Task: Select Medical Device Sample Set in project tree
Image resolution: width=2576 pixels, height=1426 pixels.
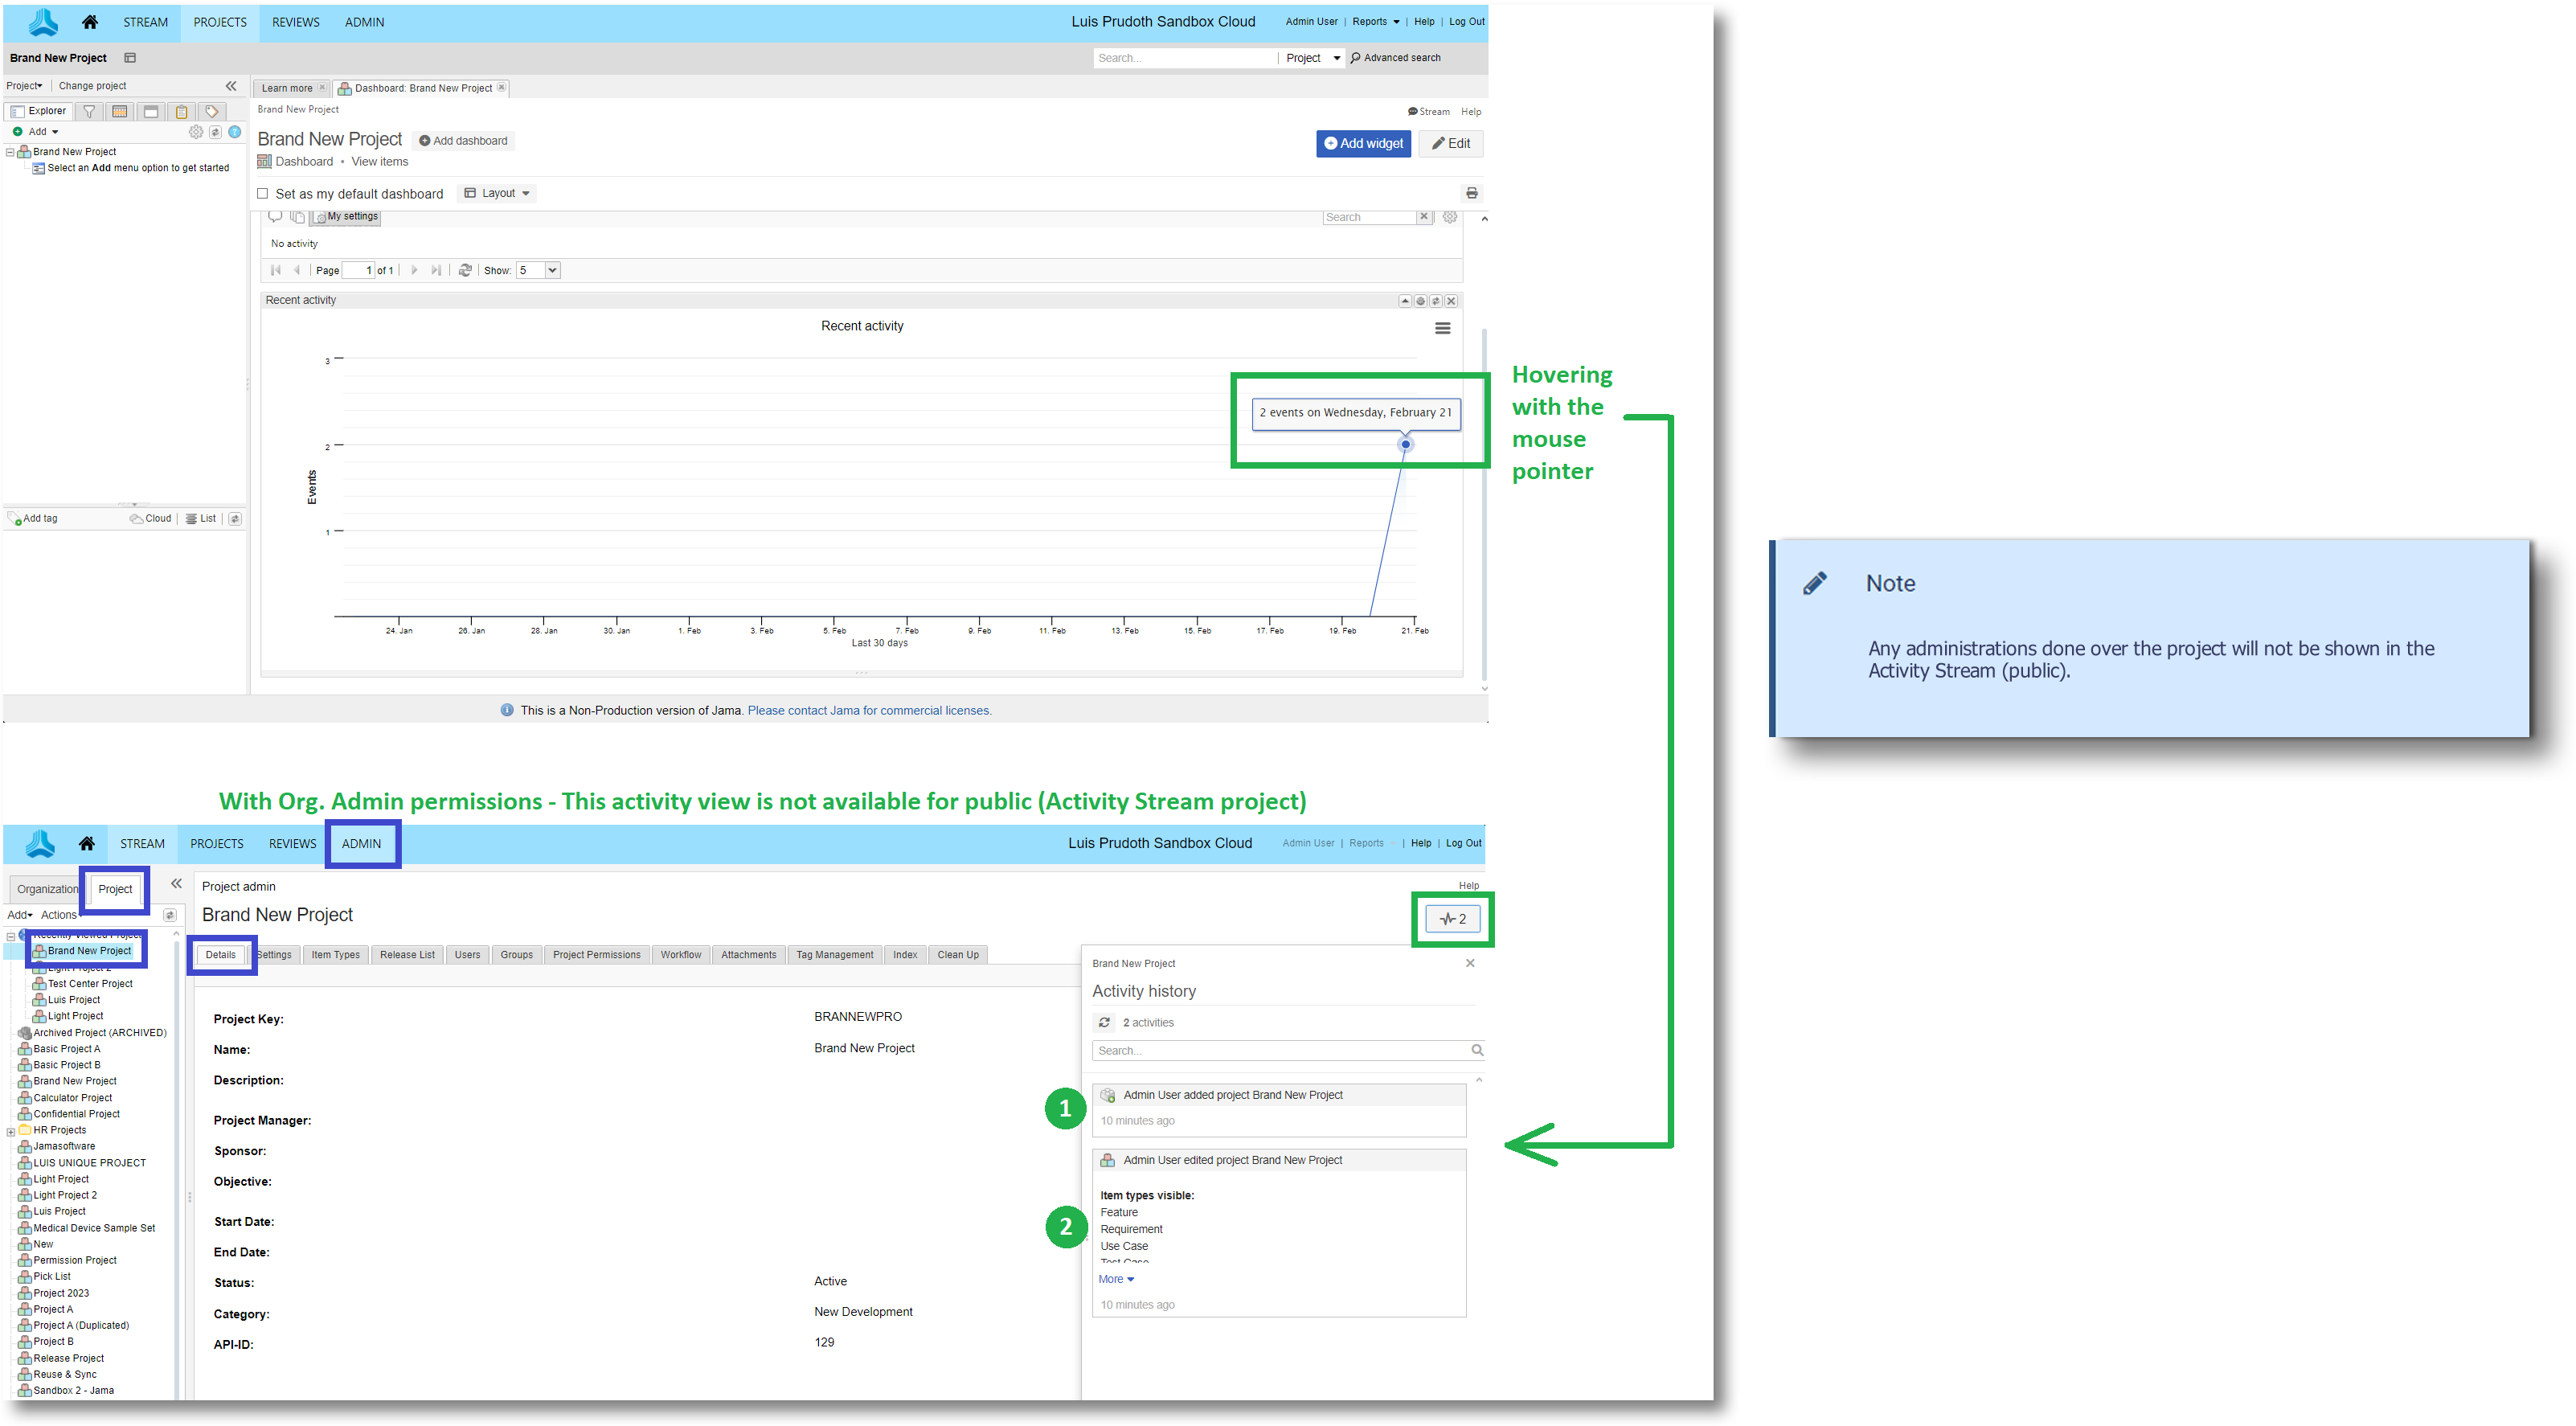Action: coord(94,1229)
